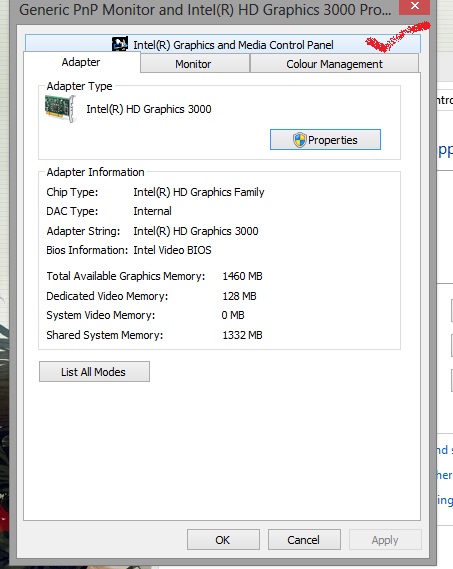Viewport: 453px width, 569px height.
Task: Open the Colour Management tab
Action: pos(334,64)
